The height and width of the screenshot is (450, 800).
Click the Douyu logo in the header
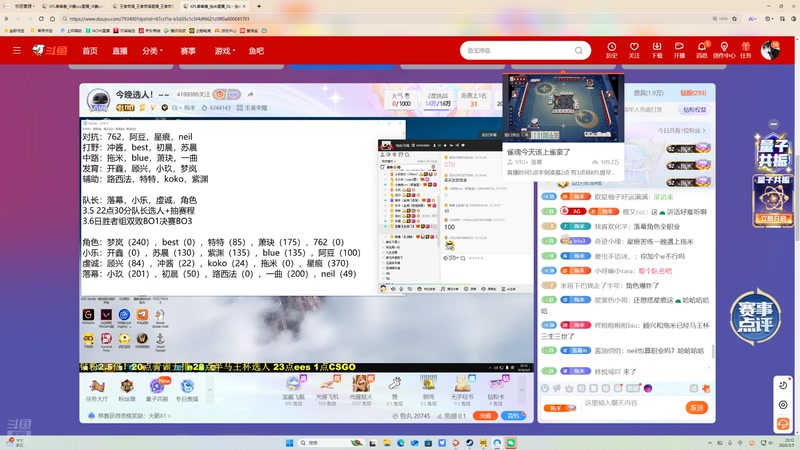click(49, 50)
